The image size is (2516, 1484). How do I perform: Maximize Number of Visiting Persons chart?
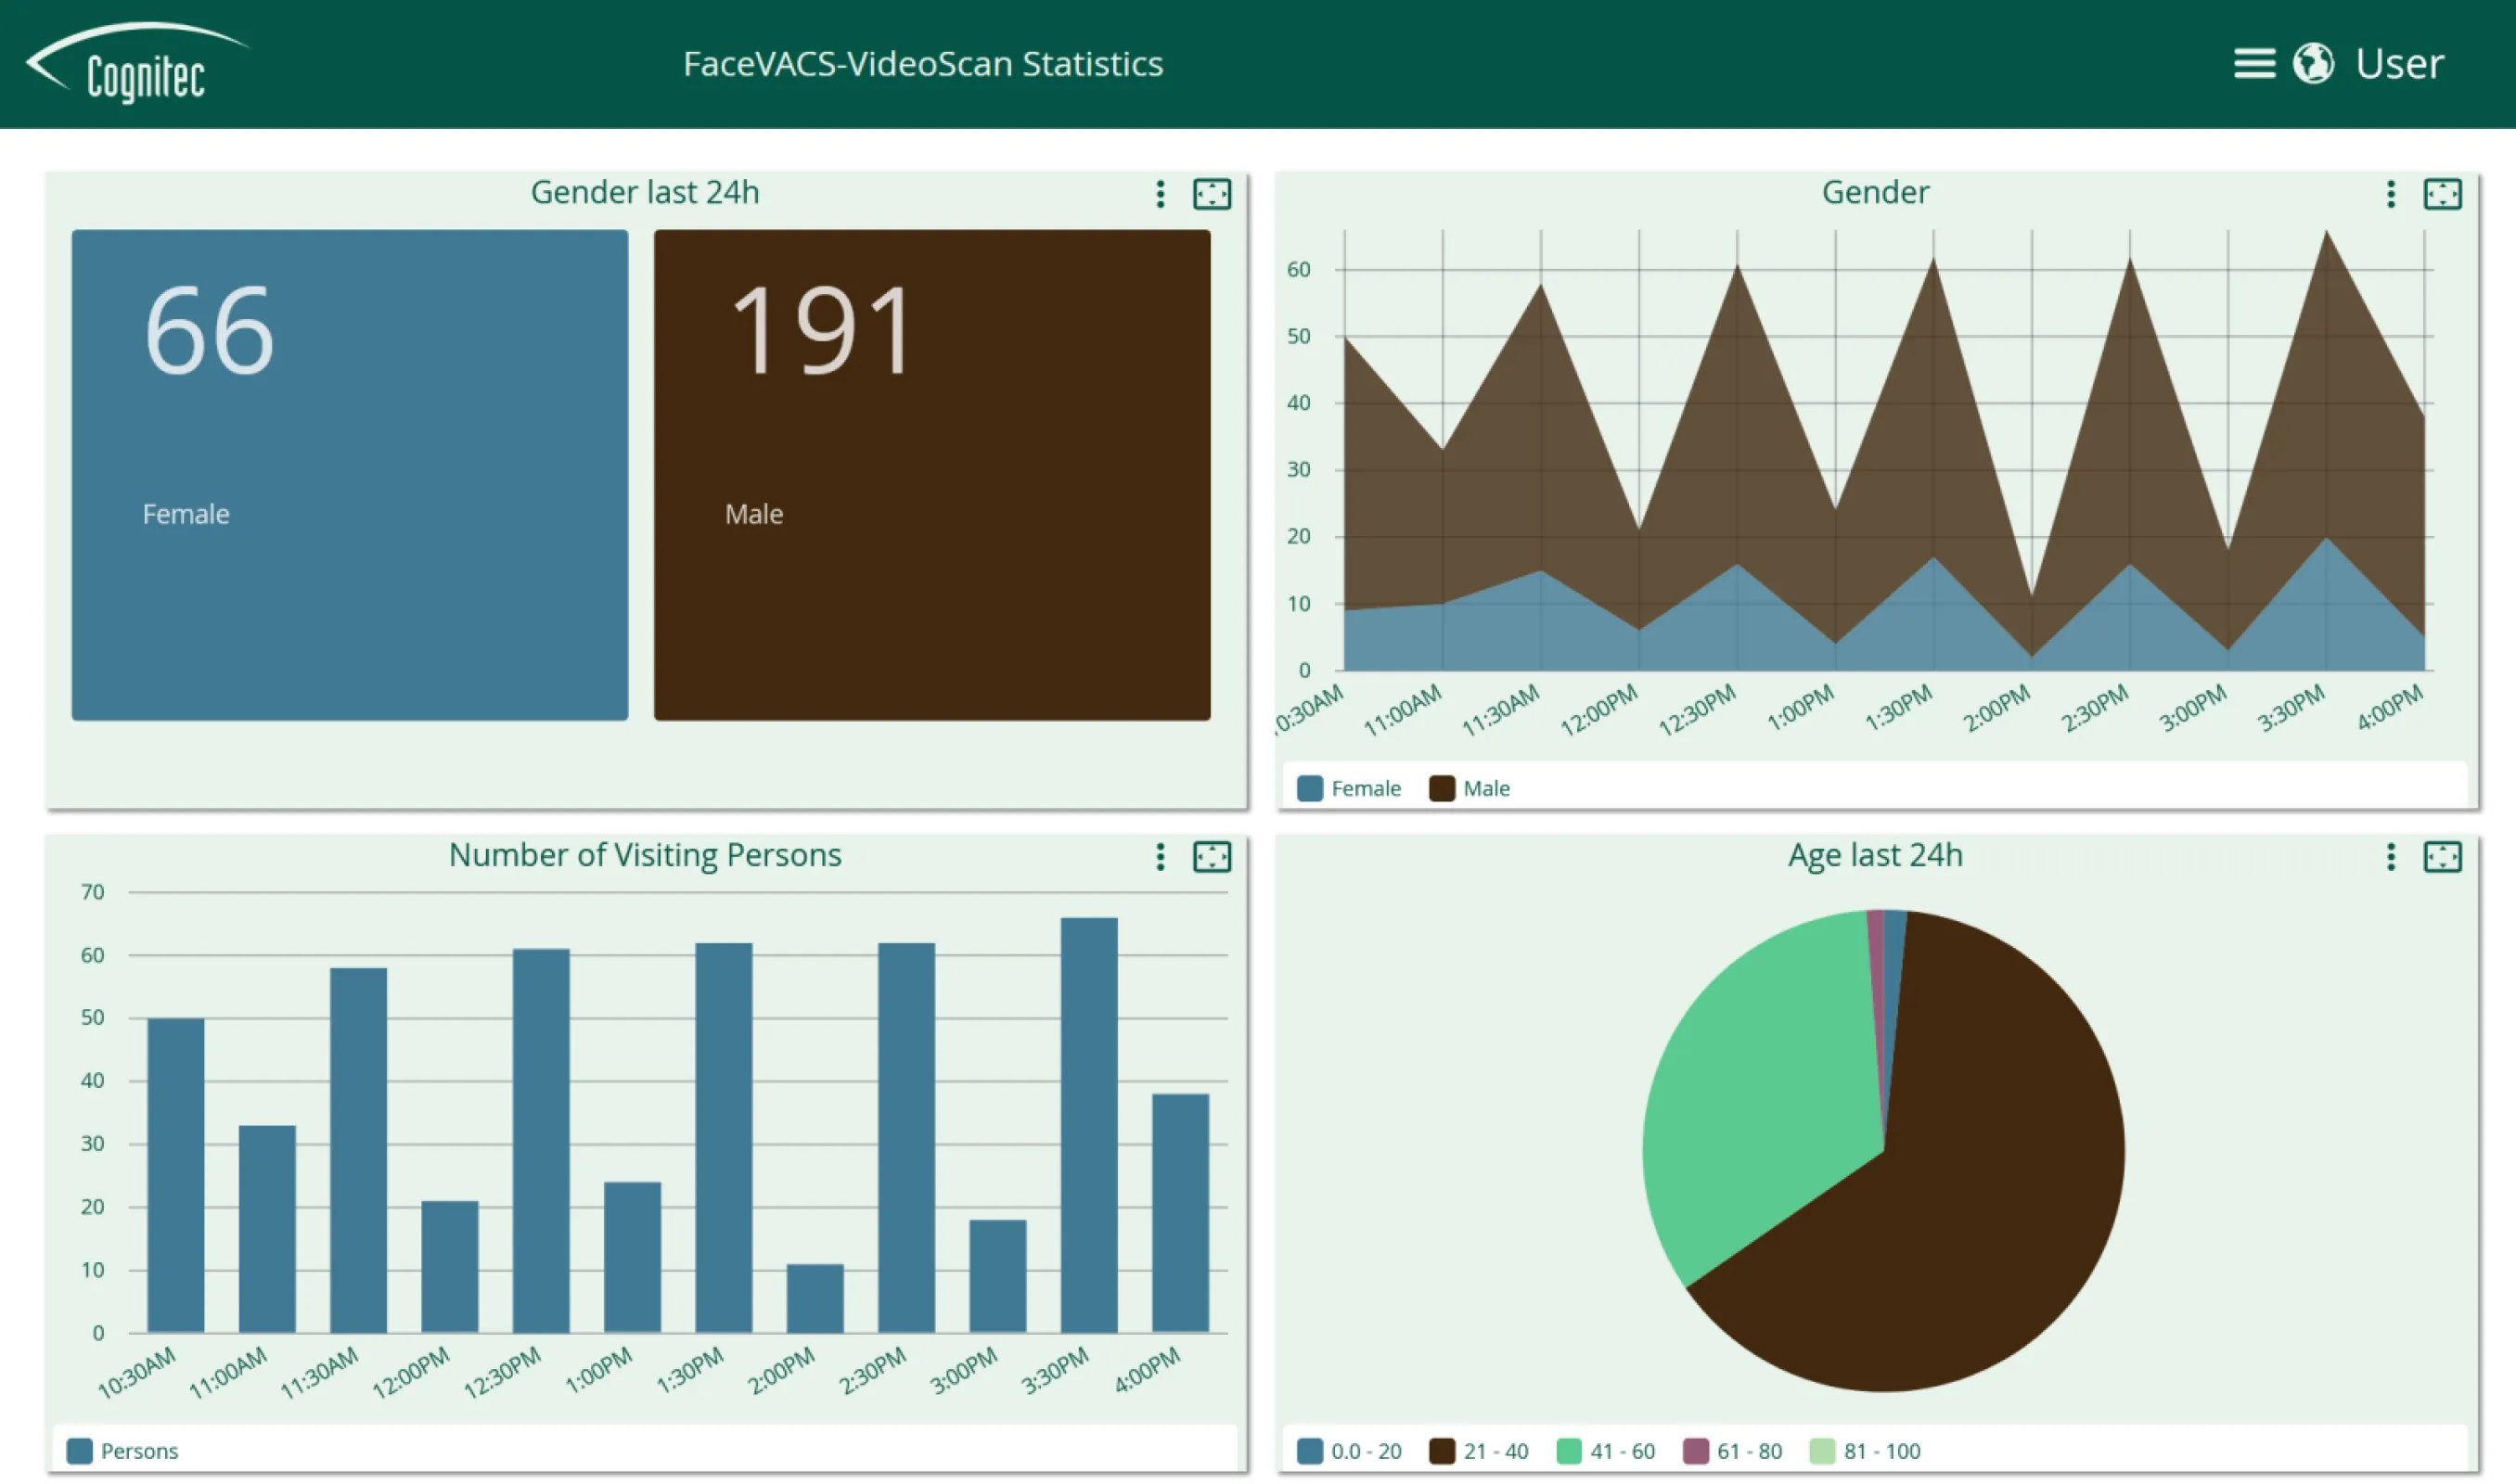(x=1211, y=857)
